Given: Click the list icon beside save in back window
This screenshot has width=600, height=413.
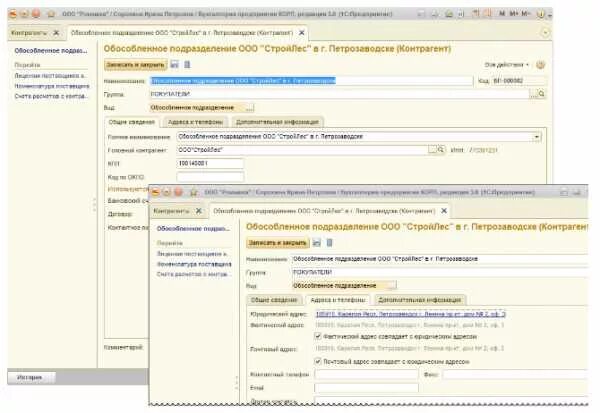Looking at the screenshot, I should [187, 64].
